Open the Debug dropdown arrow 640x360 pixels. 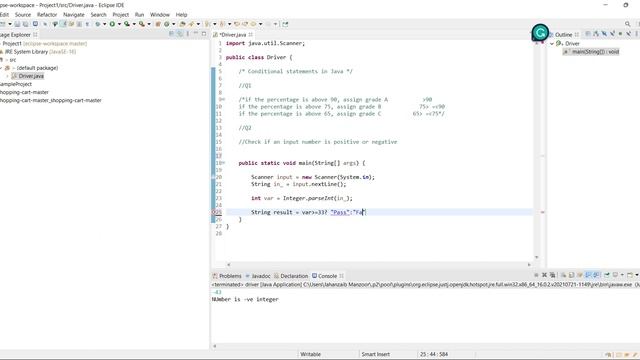click(104, 24)
